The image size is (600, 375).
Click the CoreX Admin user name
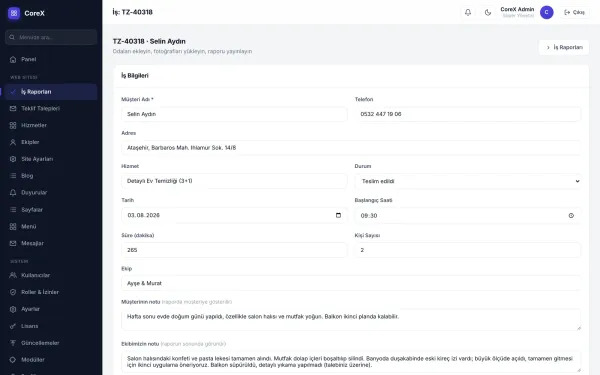click(517, 9)
